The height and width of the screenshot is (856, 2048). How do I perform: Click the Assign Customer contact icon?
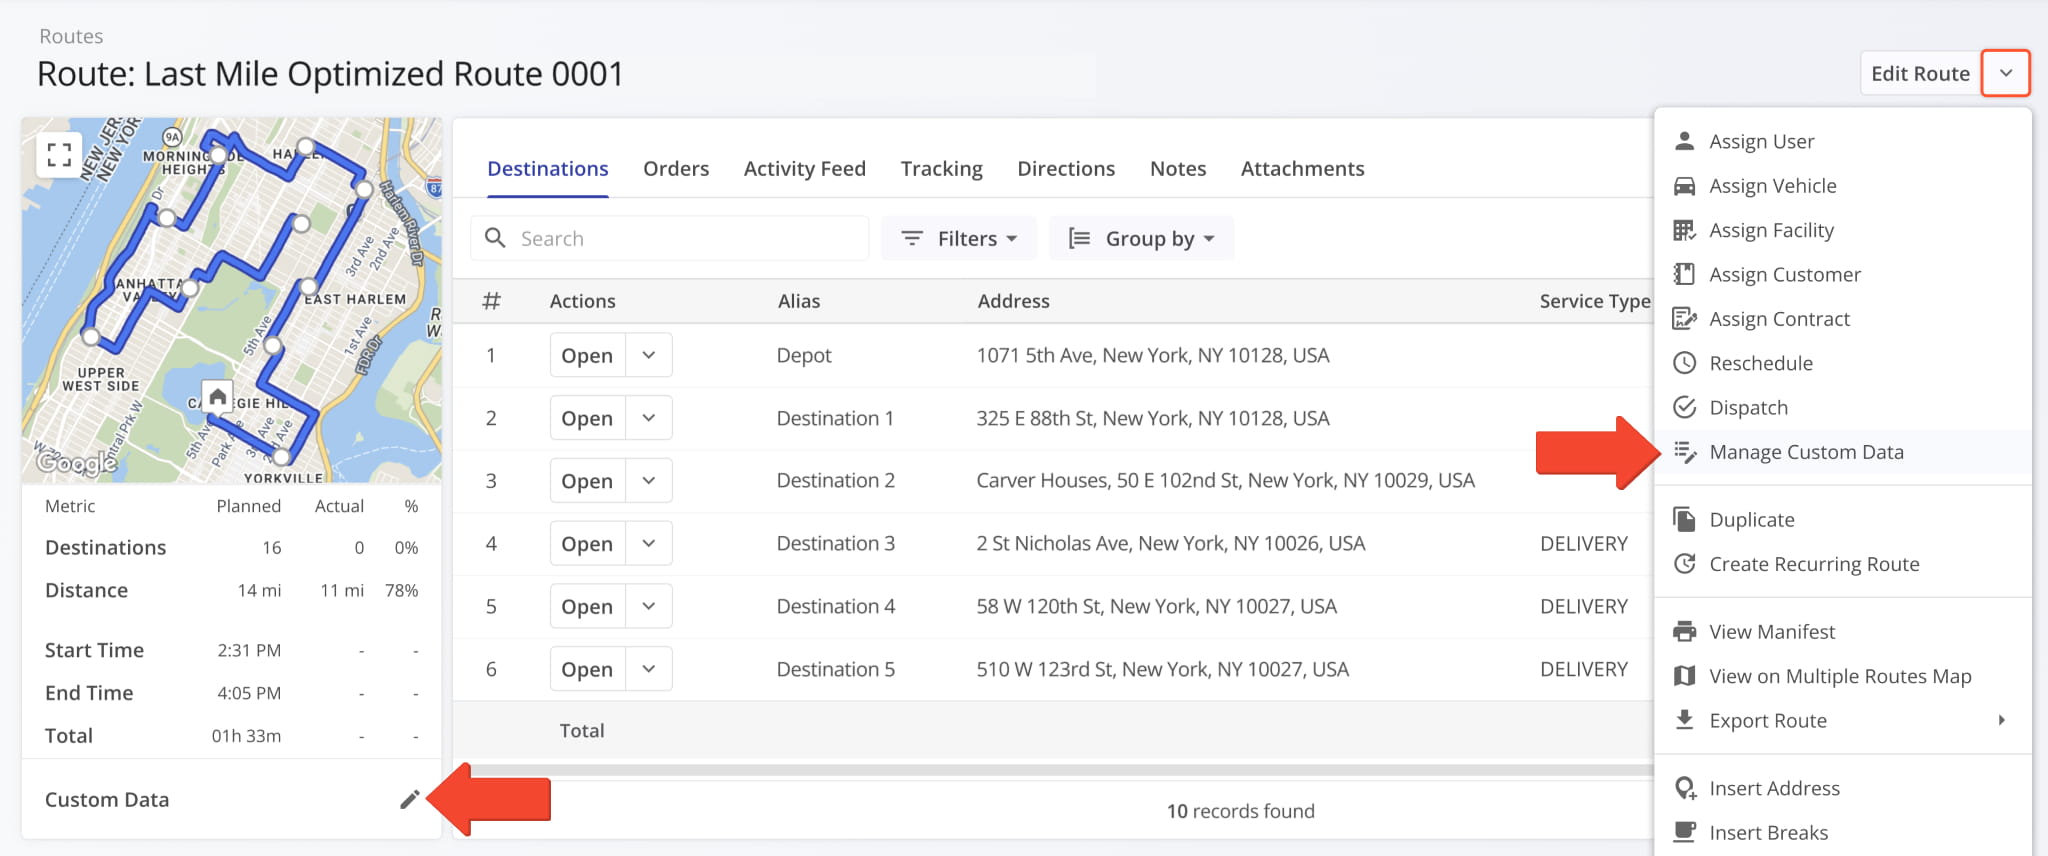pos(1684,274)
